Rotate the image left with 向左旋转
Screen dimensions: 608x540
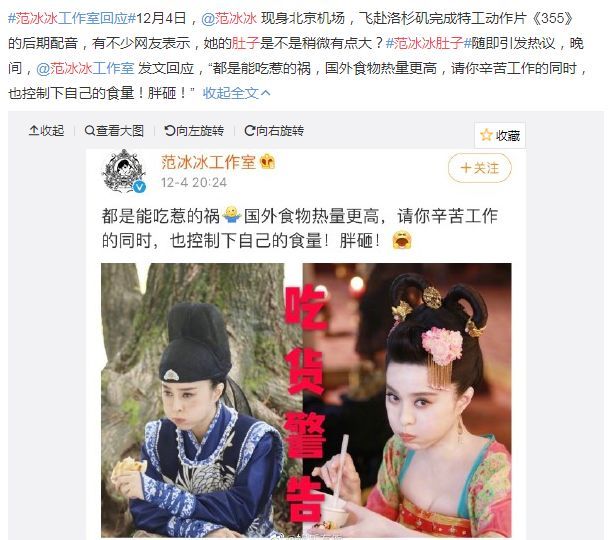tap(194, 131)
